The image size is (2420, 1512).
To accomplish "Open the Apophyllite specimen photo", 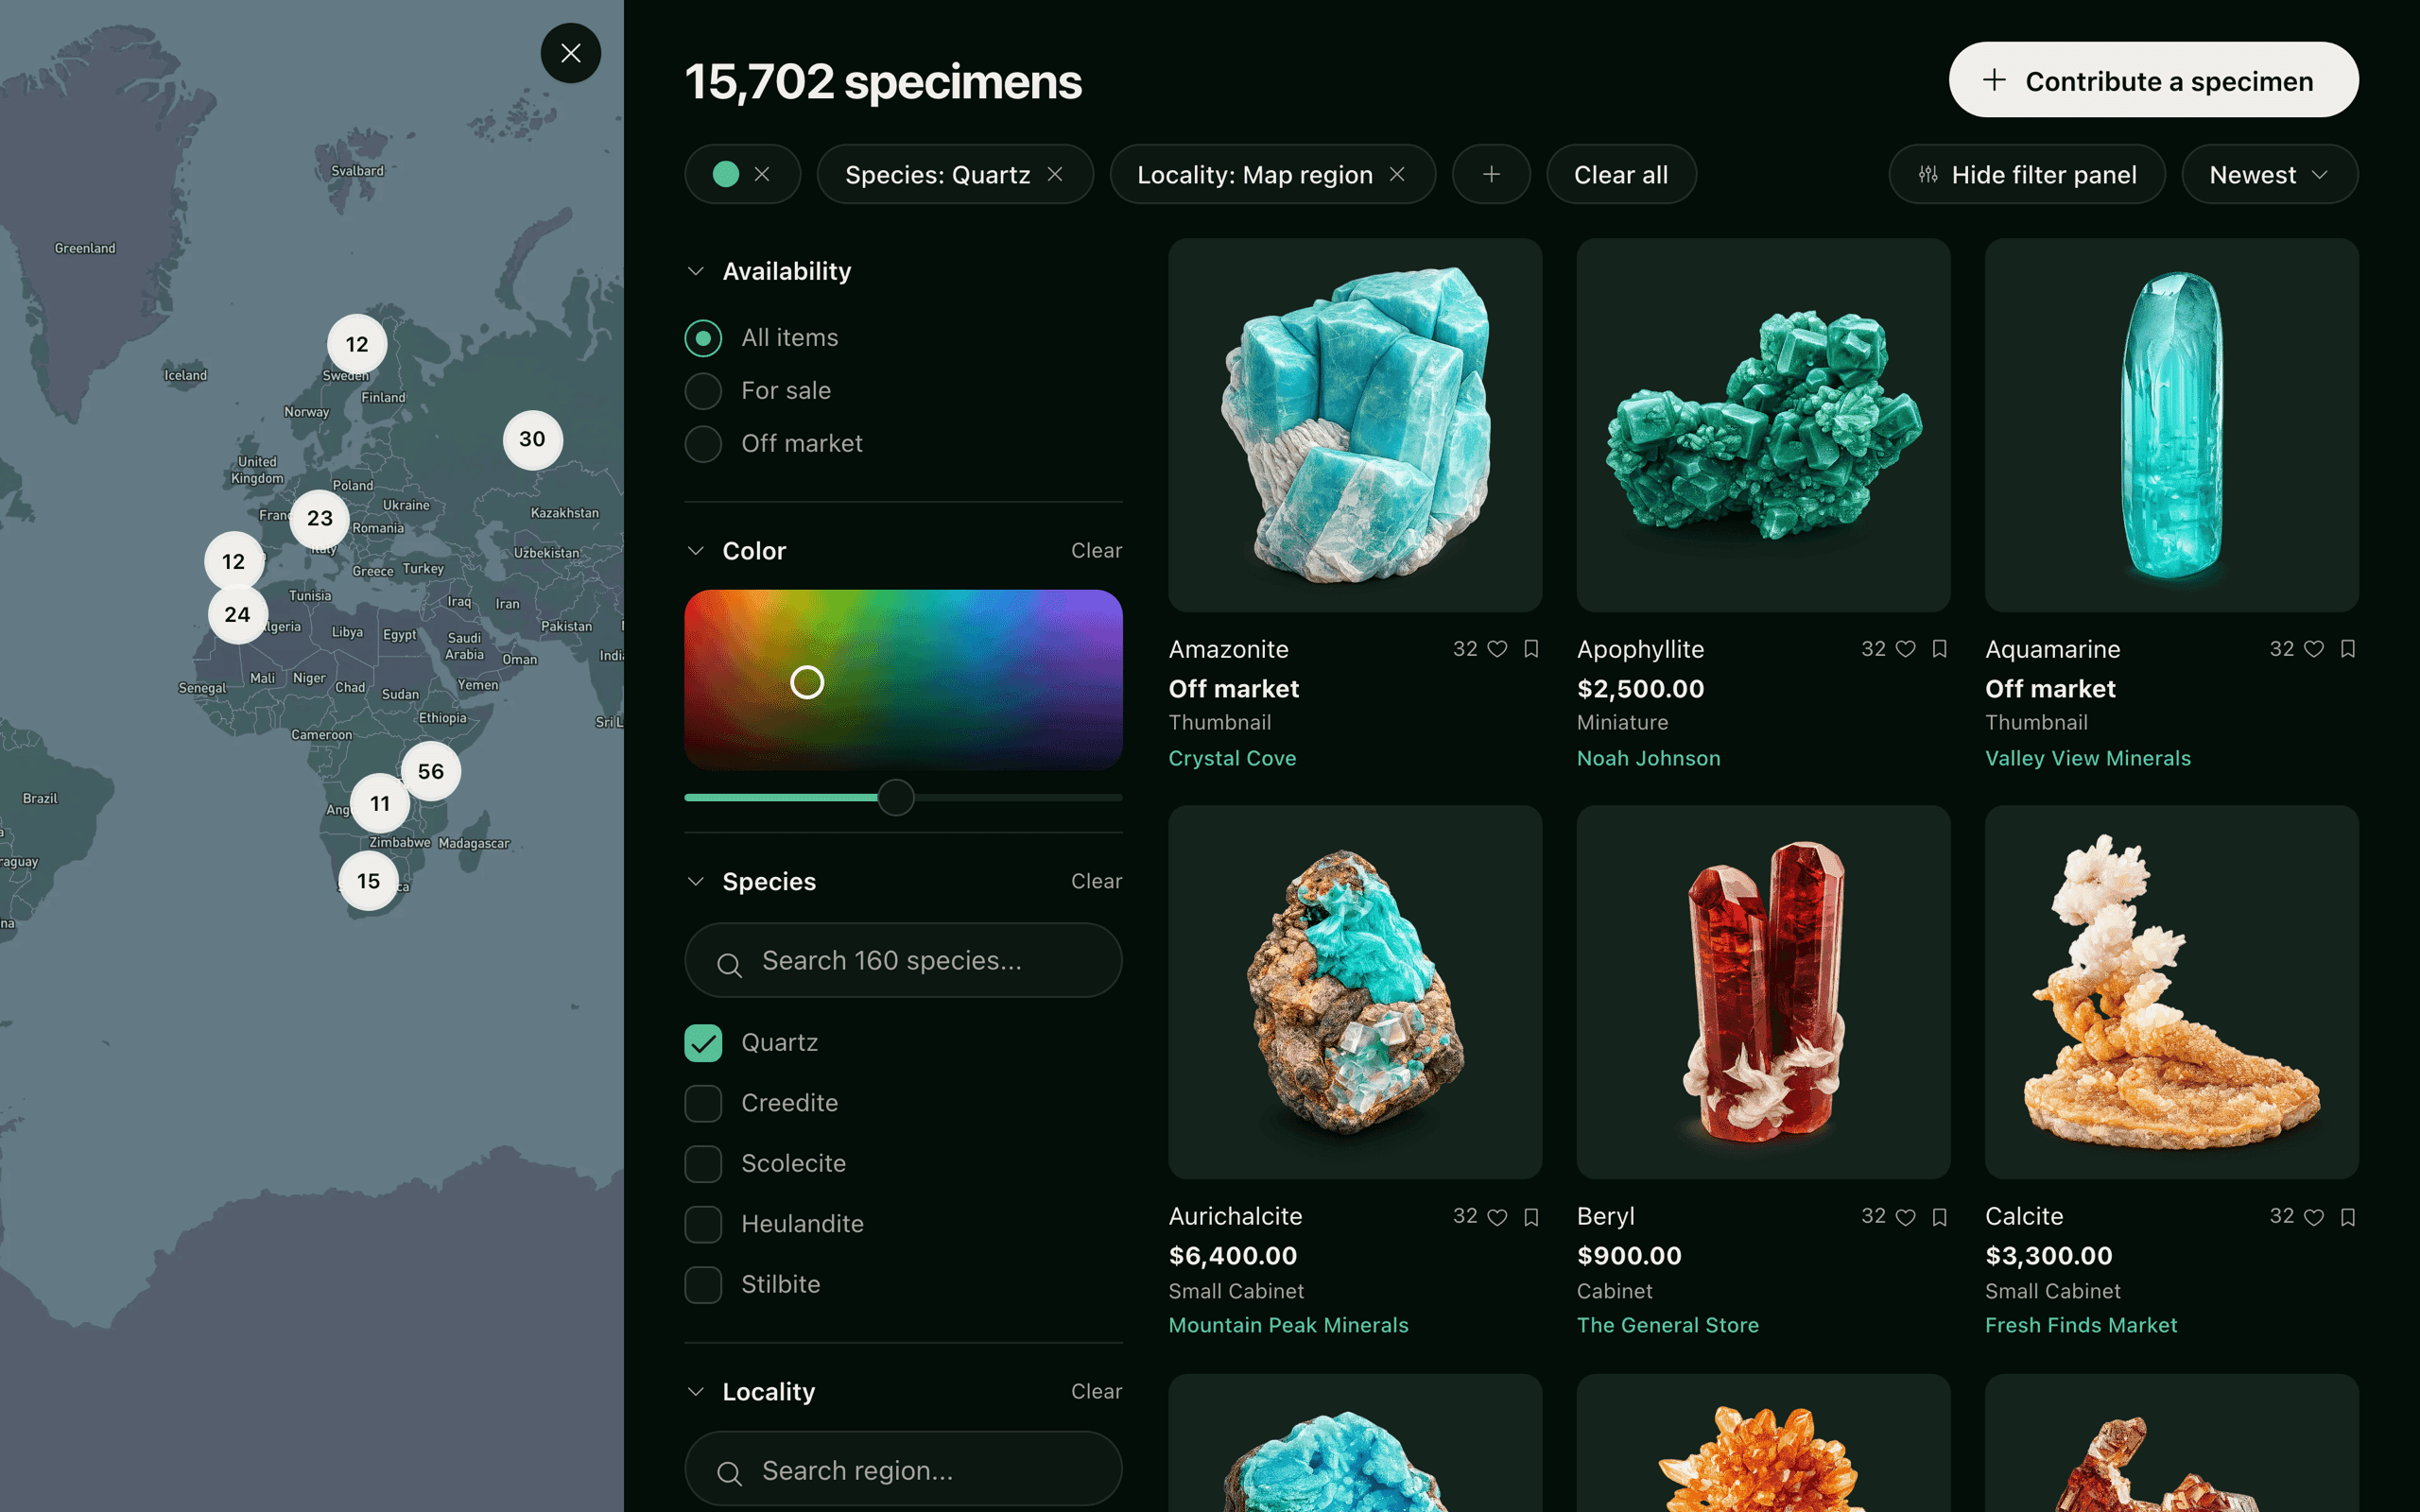I will coord(1763,425).
